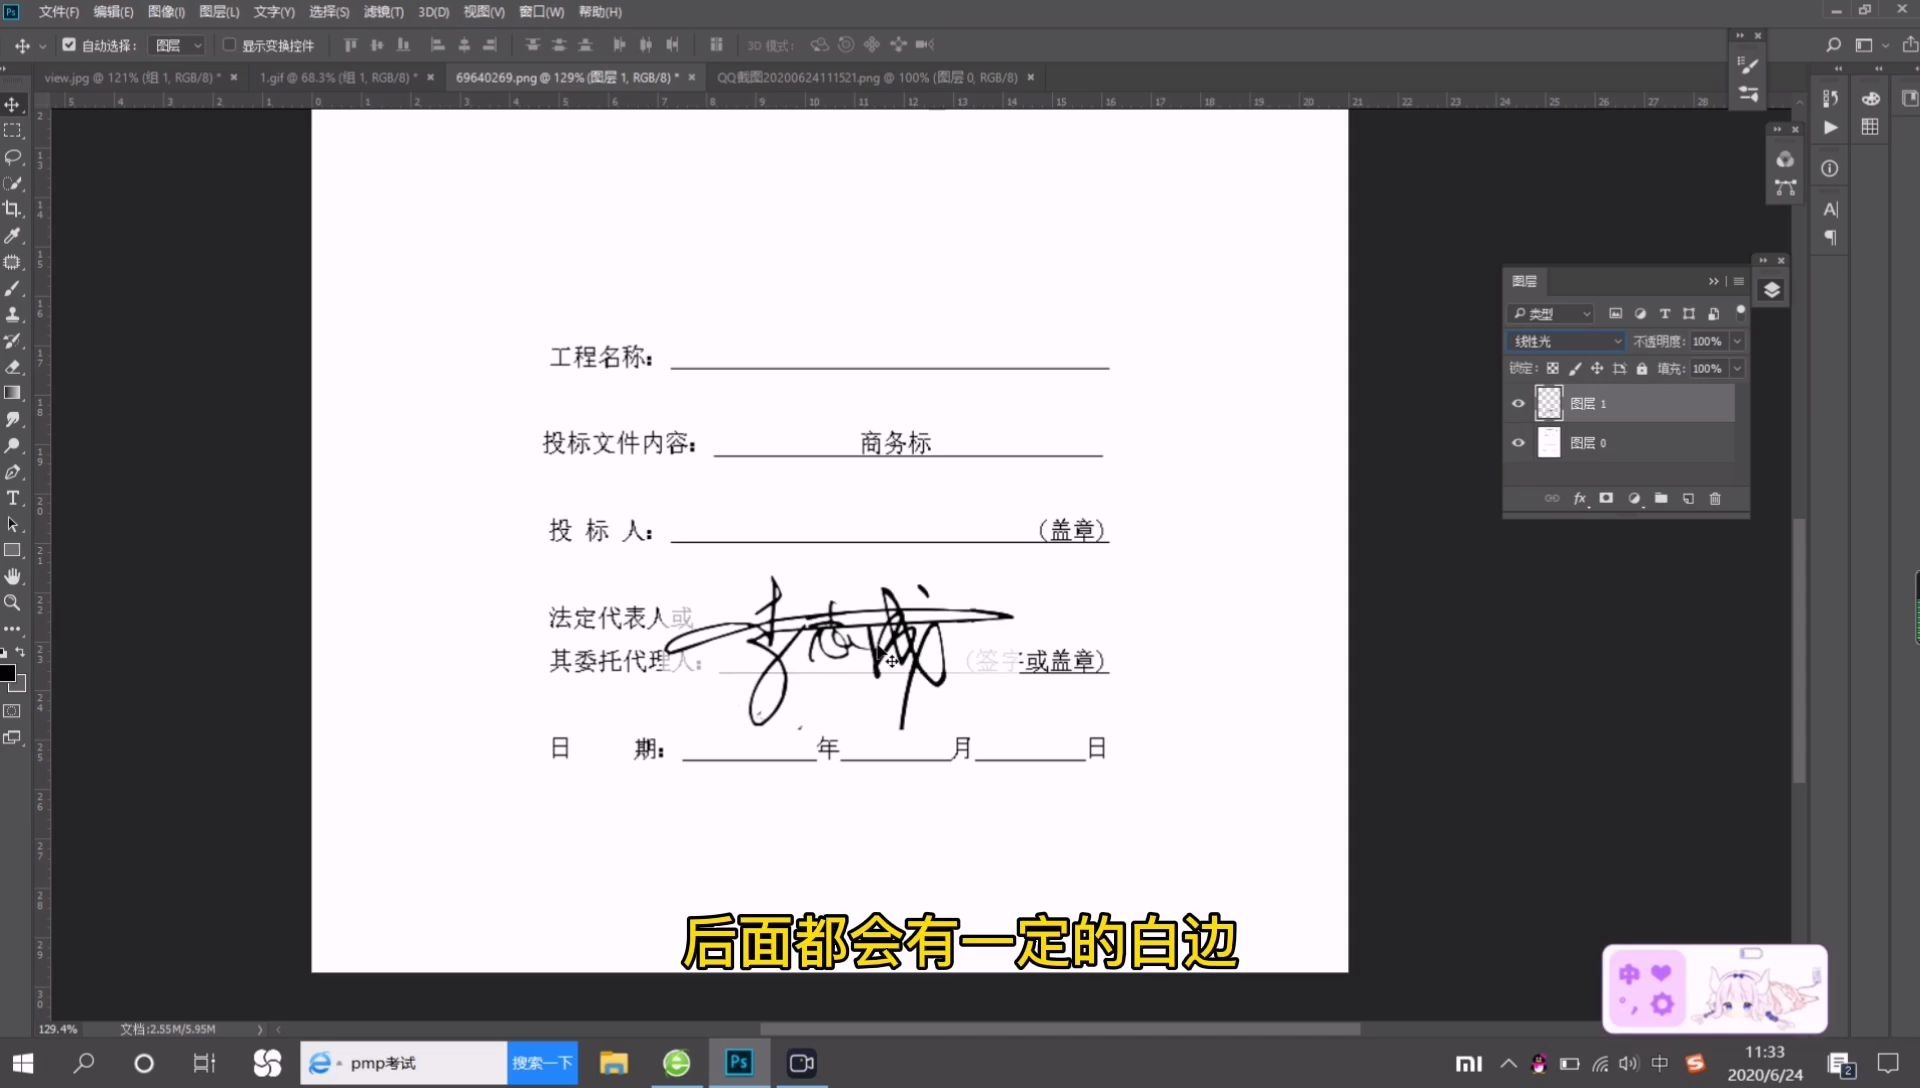Hide 图层 1 with its eye toggle
This screenshot has width=1920, height=1088.
click(x=1518, y=403)
